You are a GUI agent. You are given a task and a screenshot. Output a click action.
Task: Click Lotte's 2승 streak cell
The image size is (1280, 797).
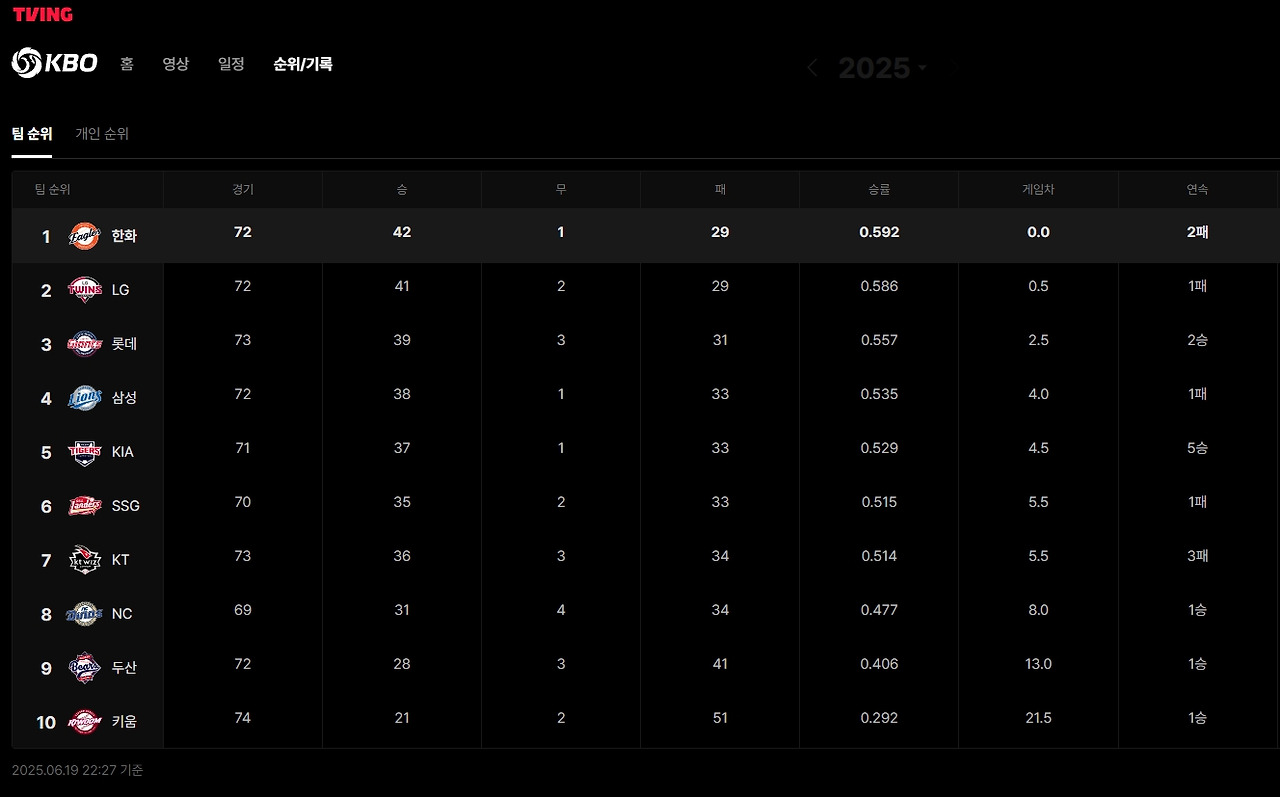(1198, 340)
